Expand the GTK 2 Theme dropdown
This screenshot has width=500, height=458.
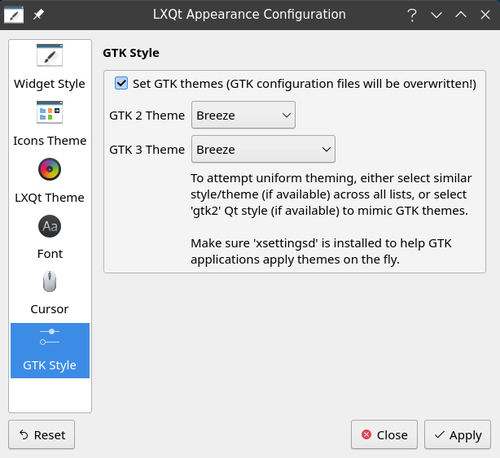tap(243, 115)
